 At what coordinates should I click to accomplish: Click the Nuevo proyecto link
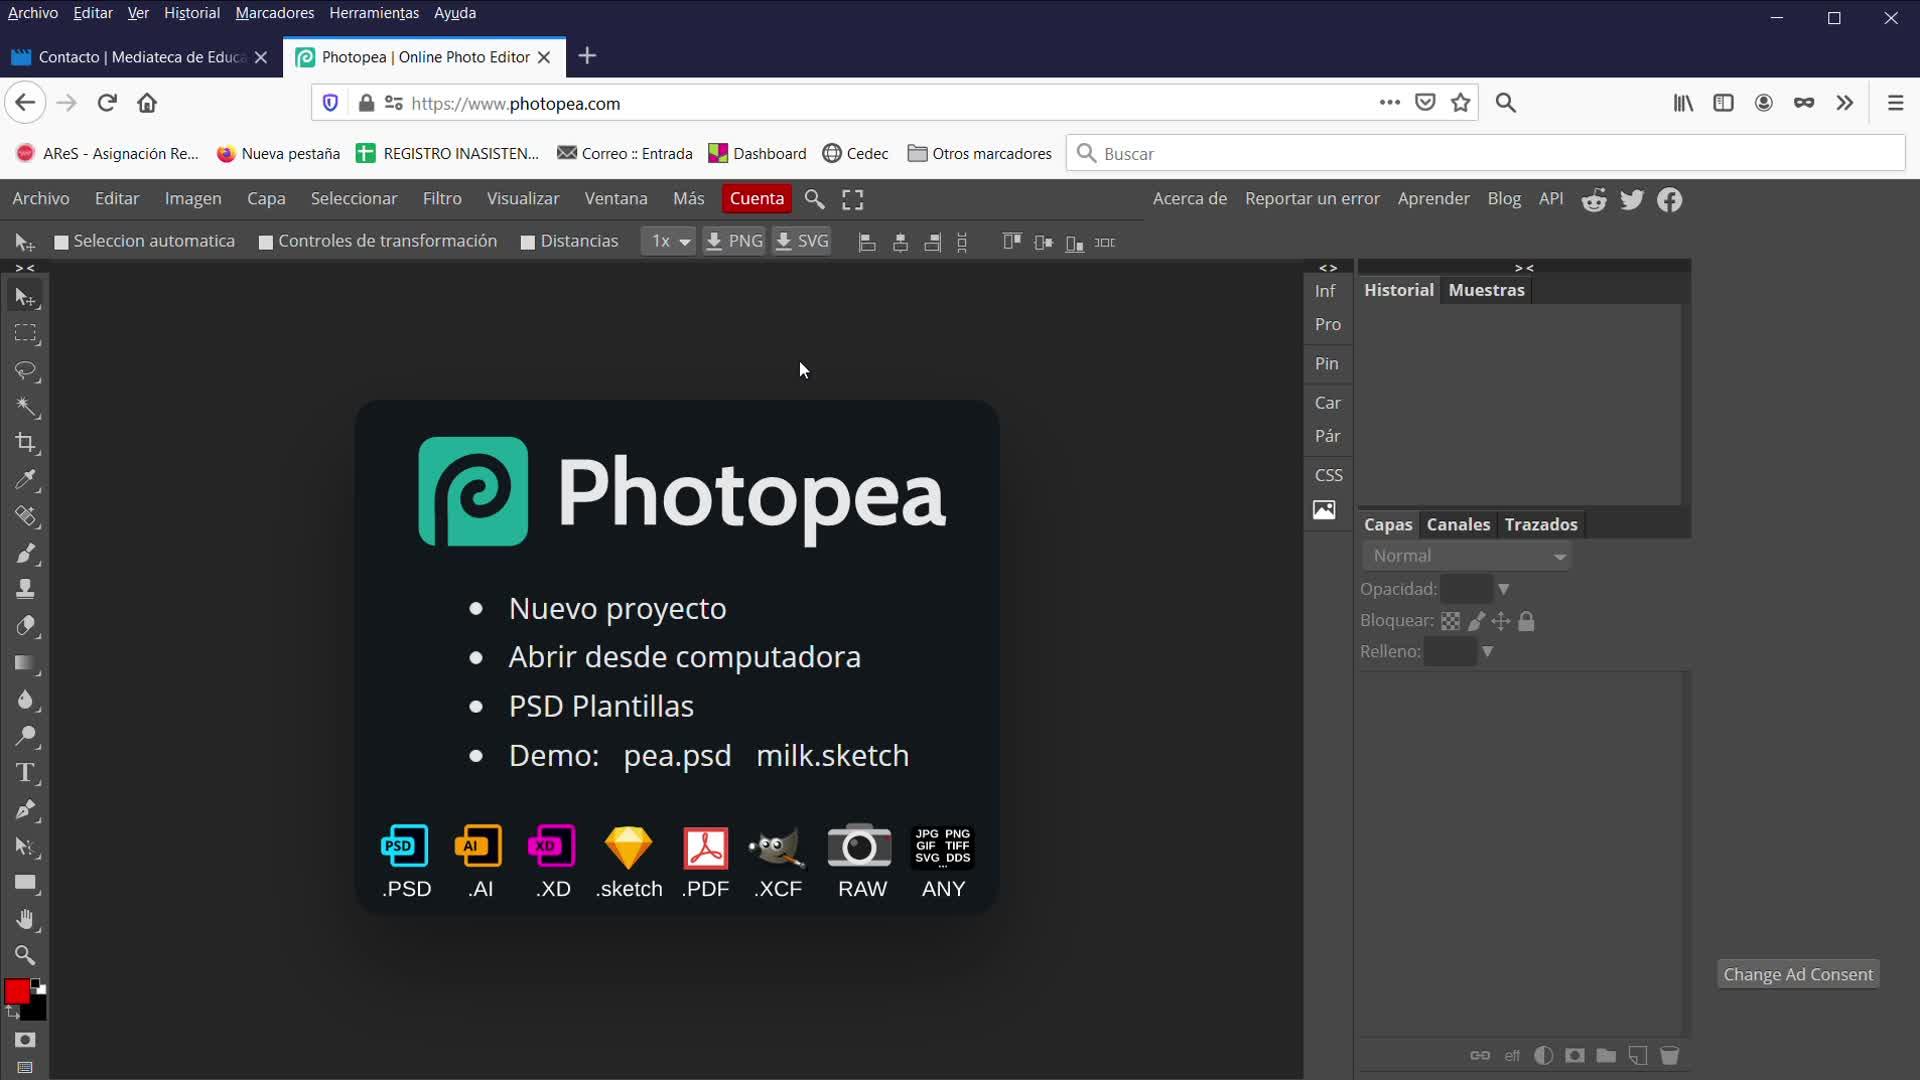617,608
